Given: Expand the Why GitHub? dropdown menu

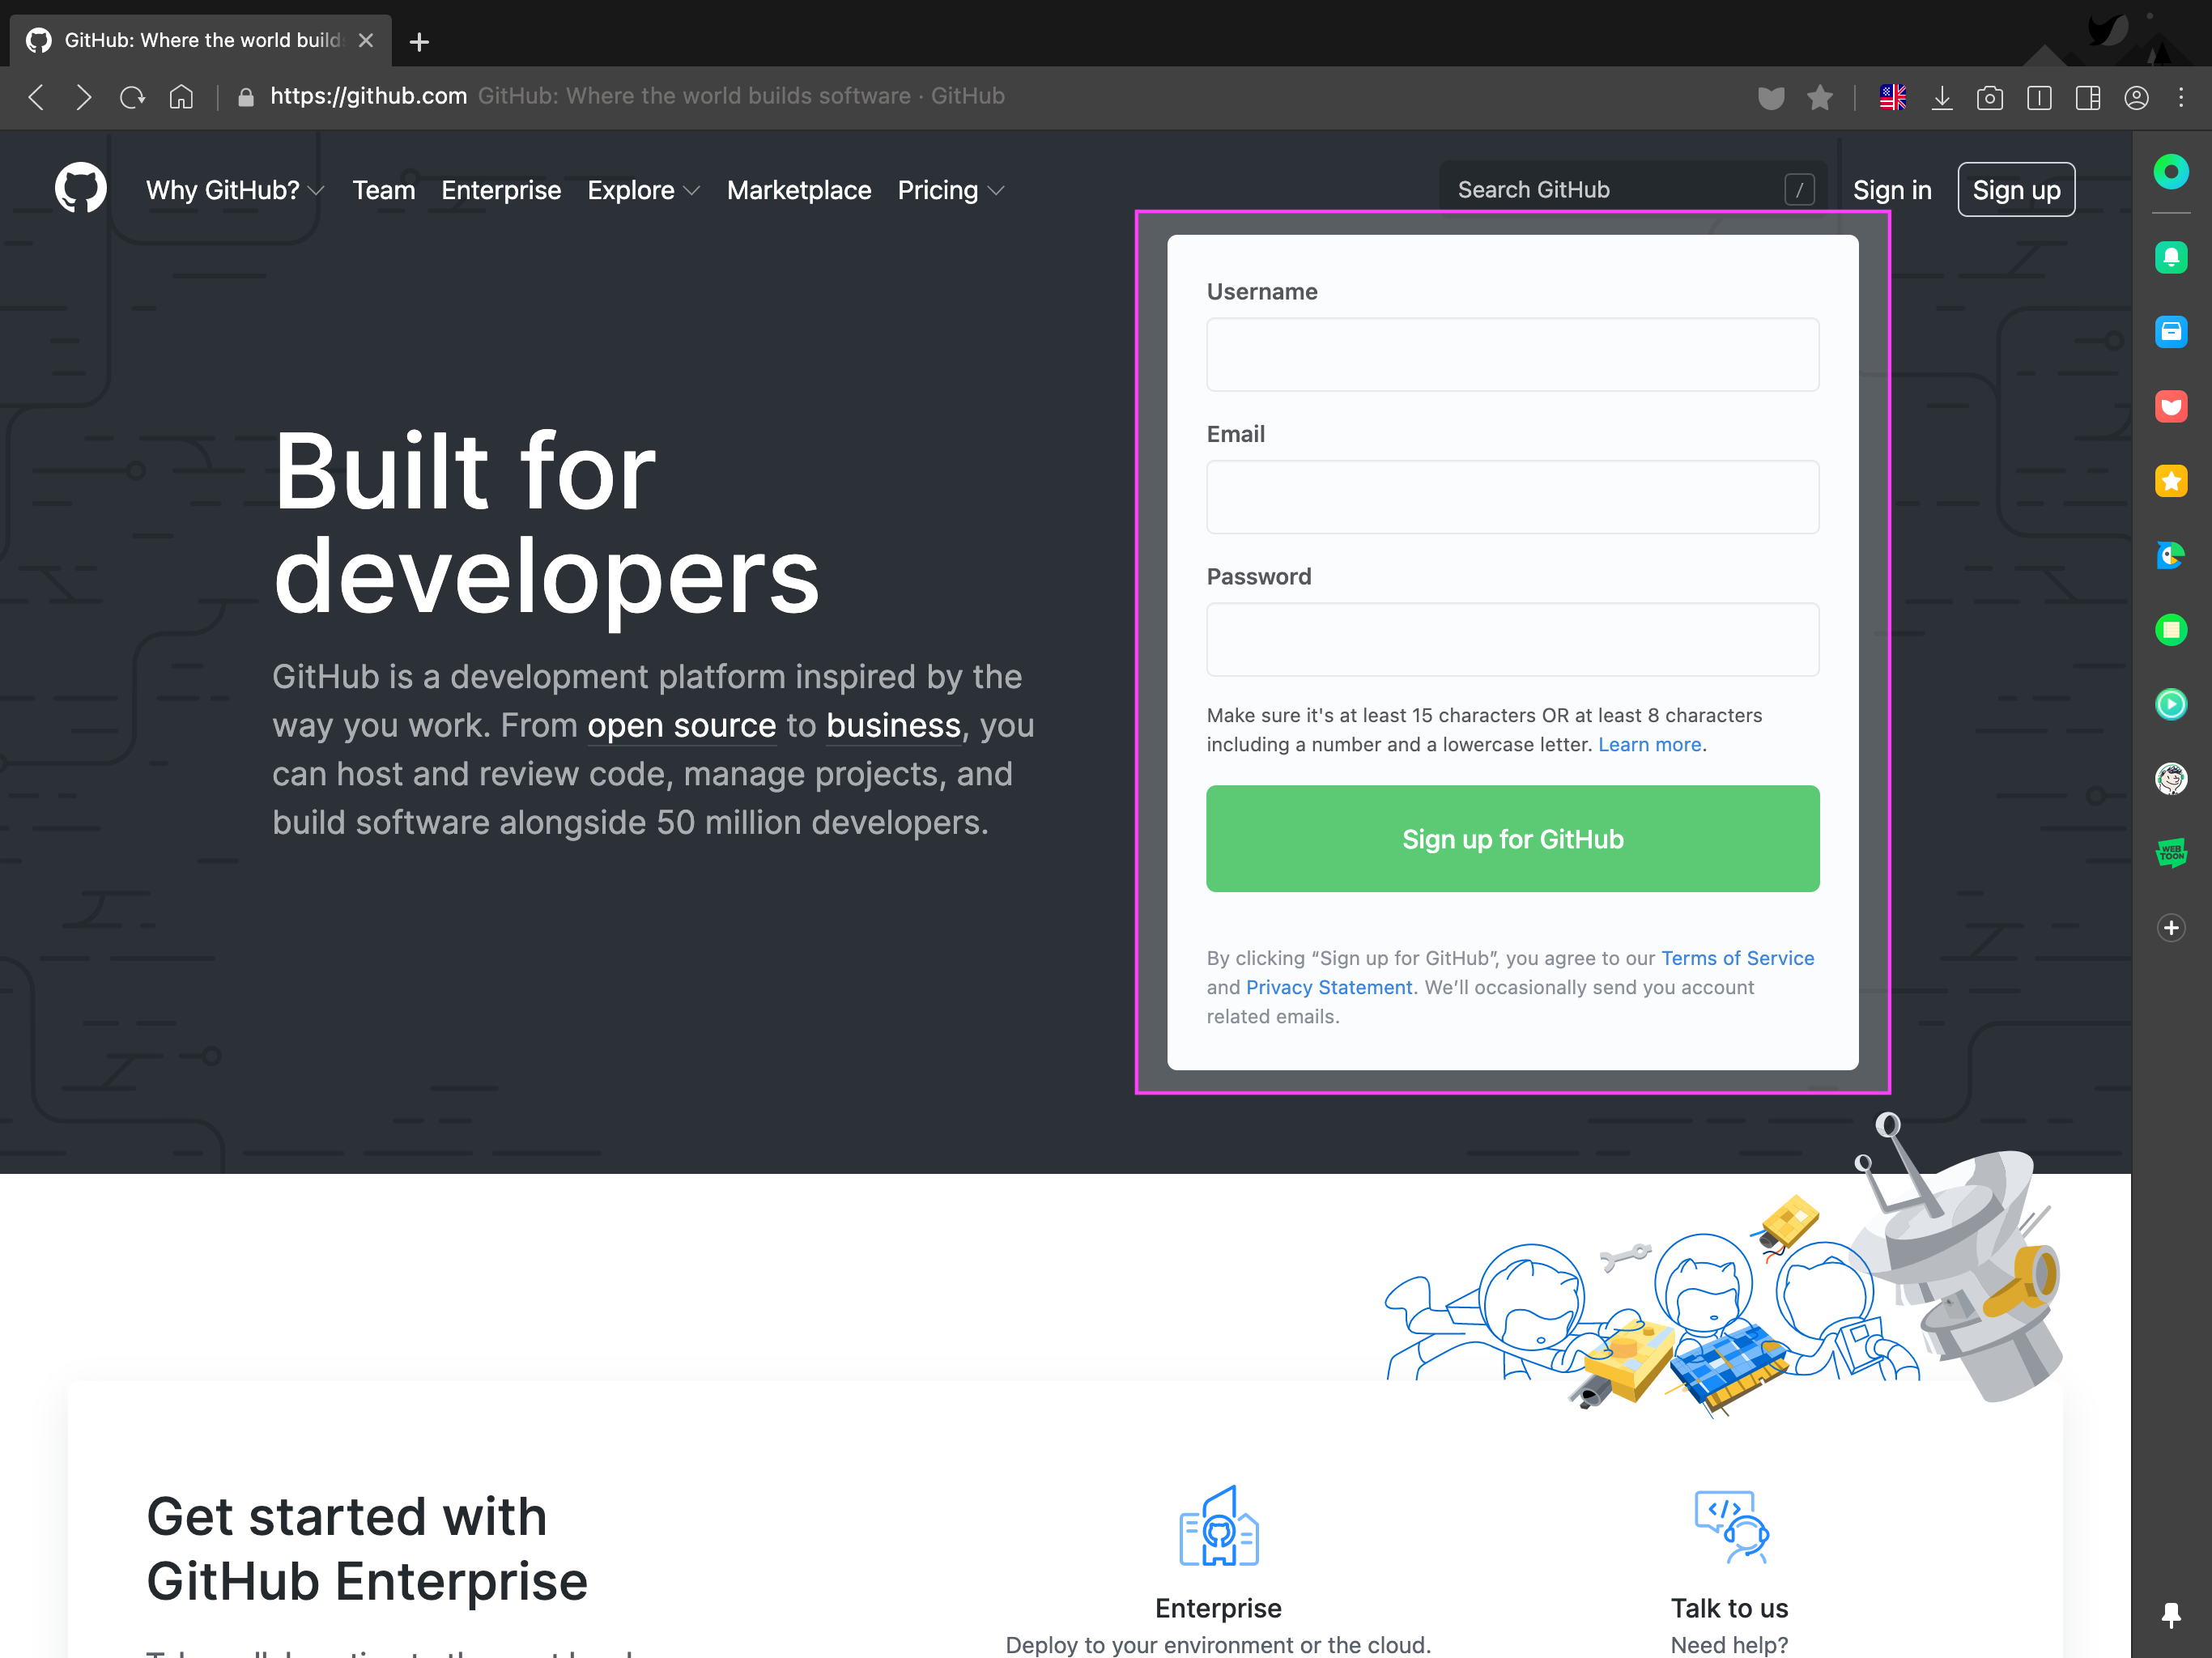Looking at the screenshot, I should click(x=233, y=189).
